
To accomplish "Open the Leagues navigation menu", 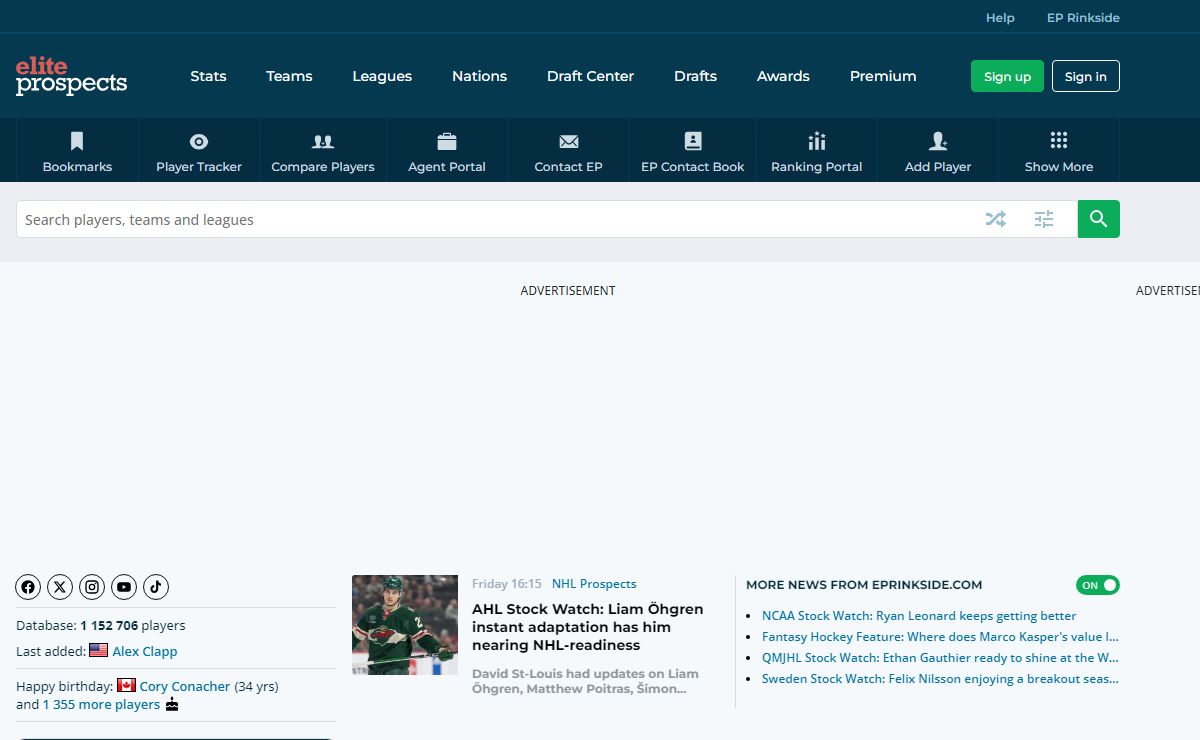I will (382, 76).
